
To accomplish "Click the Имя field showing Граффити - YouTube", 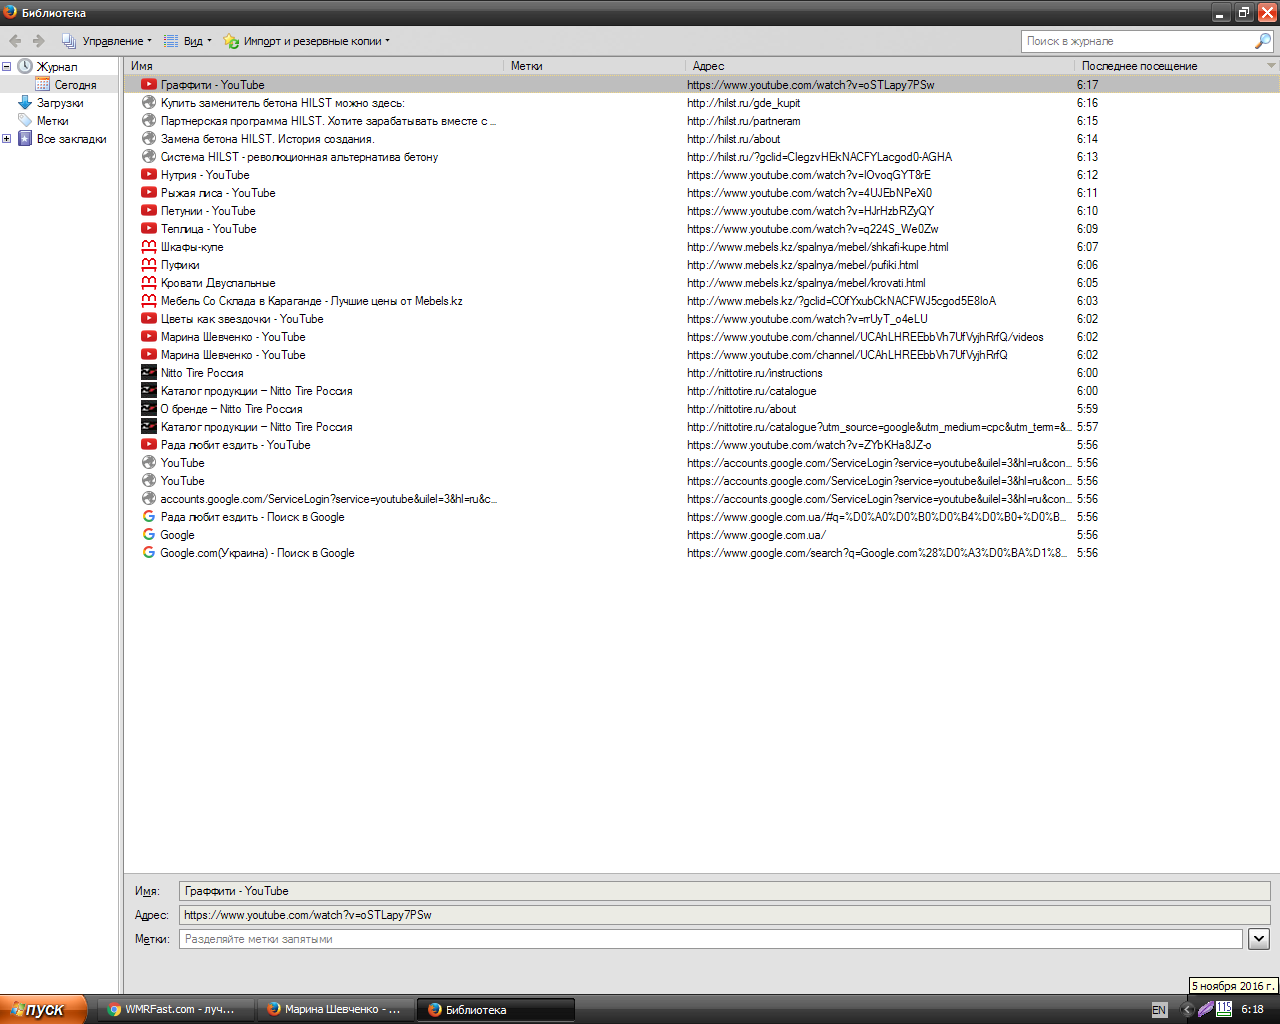I will coord(724,891).
